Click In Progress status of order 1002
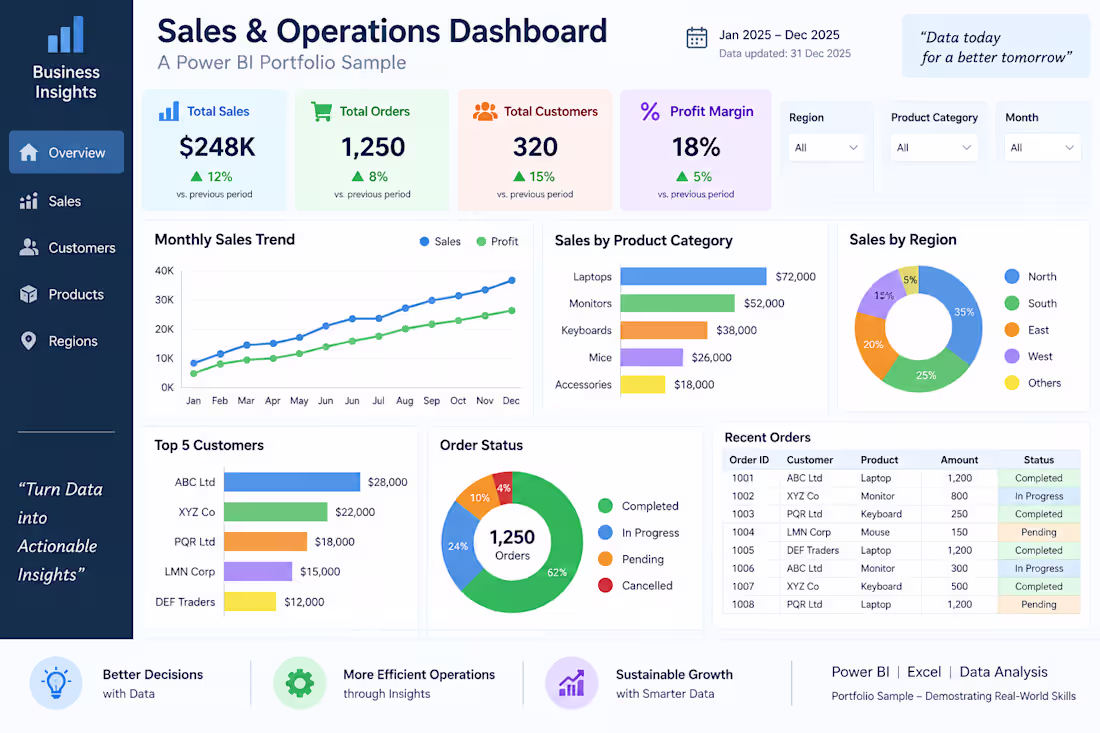Image resolution: width=1100 pixels, height=733 pixels. click(x=1038, y=496)
